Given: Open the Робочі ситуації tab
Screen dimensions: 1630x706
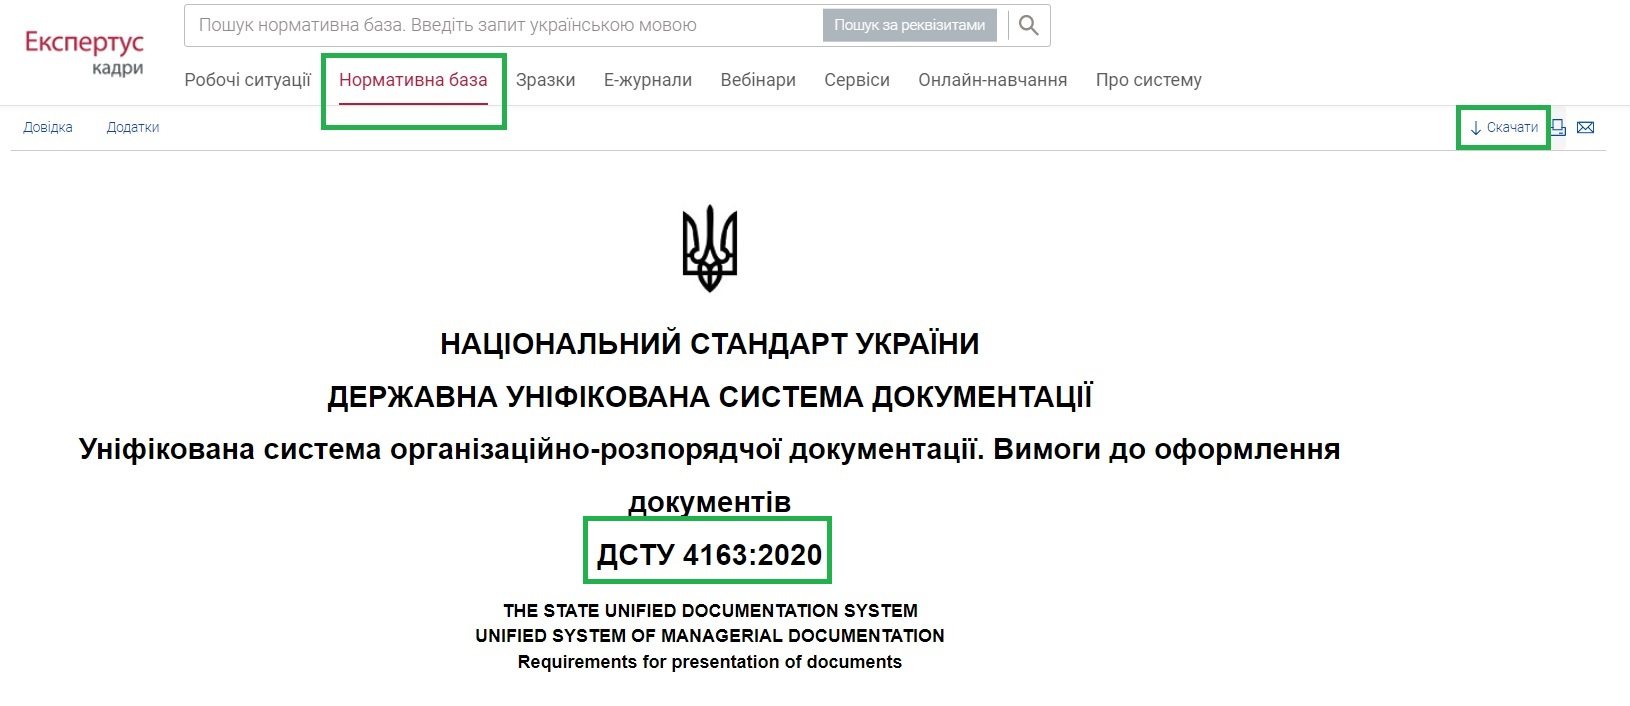Looking at the screenshot, I should (x=247, y=80).
